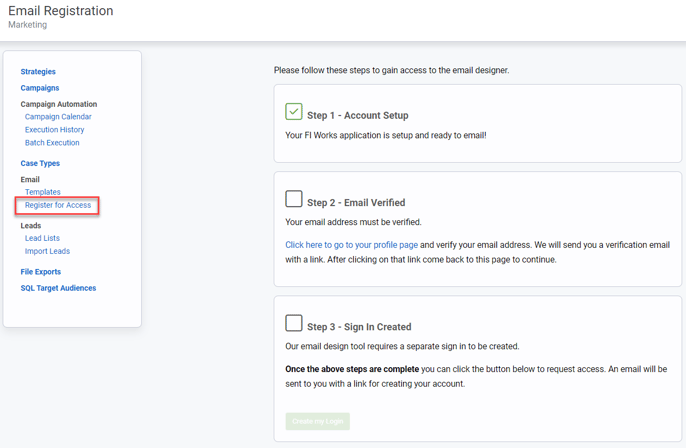Open Batch Execution page
The height and width of the screenshot is (448, 686).
[52, 143]
